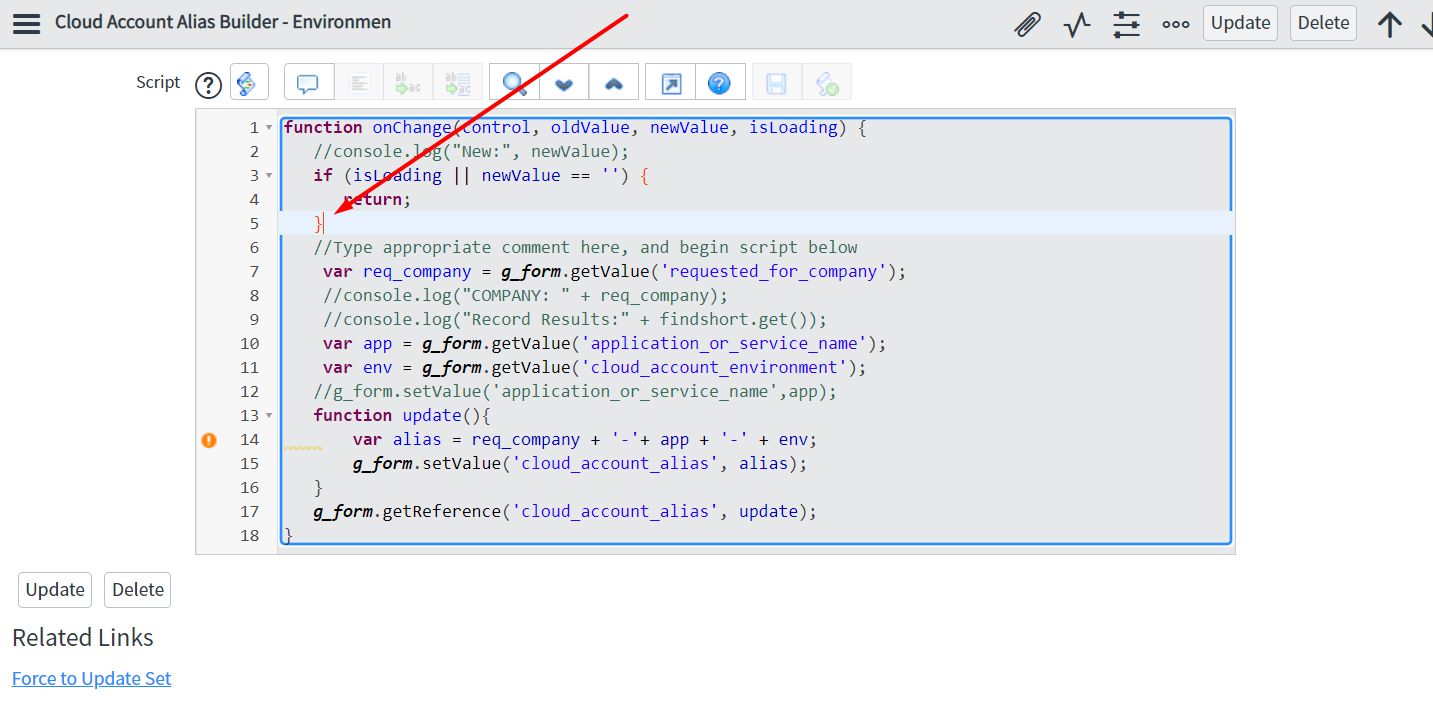Click the save script icon
The height and width of the screenshot is (711, 1433).
(775, 82)
